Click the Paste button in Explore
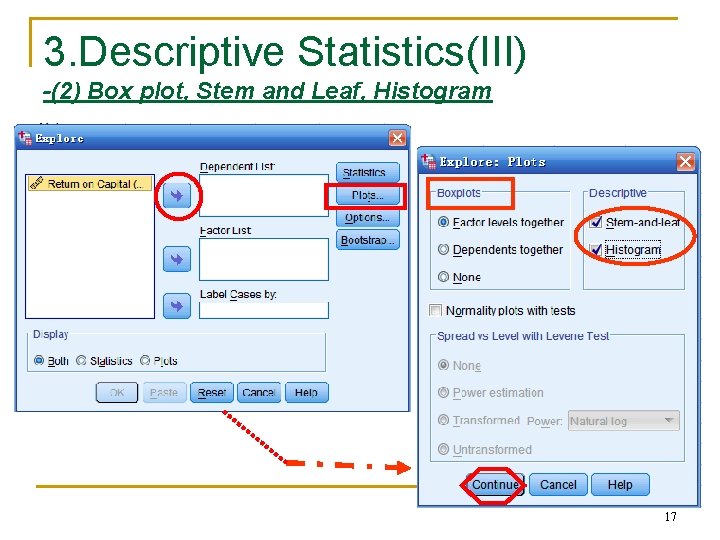This screenshot has width=720, height=540. tap(164, 393)
